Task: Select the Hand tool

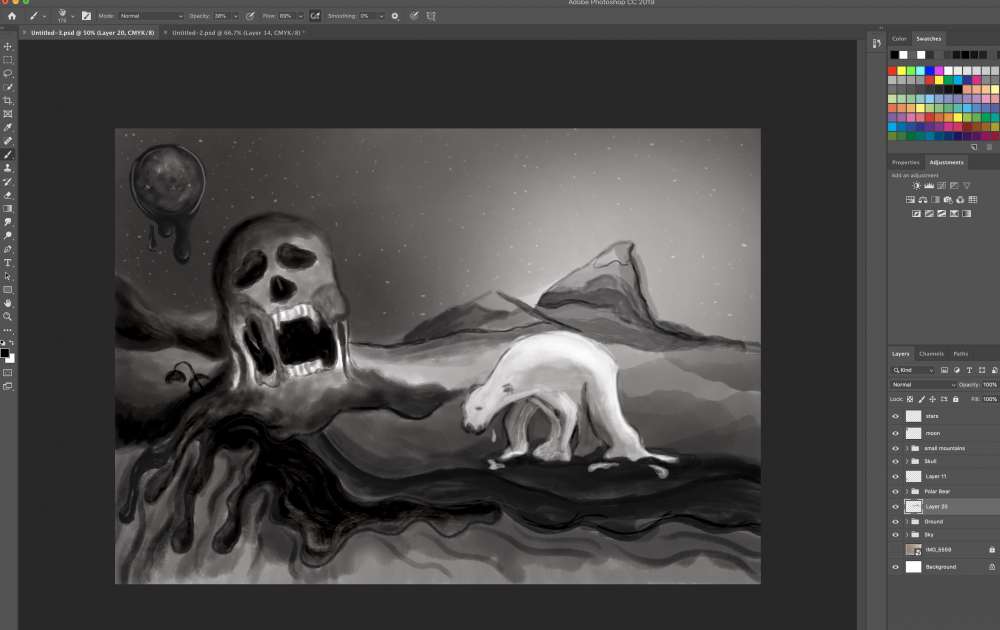Action: pyautogui.click(x=8, y=303)
